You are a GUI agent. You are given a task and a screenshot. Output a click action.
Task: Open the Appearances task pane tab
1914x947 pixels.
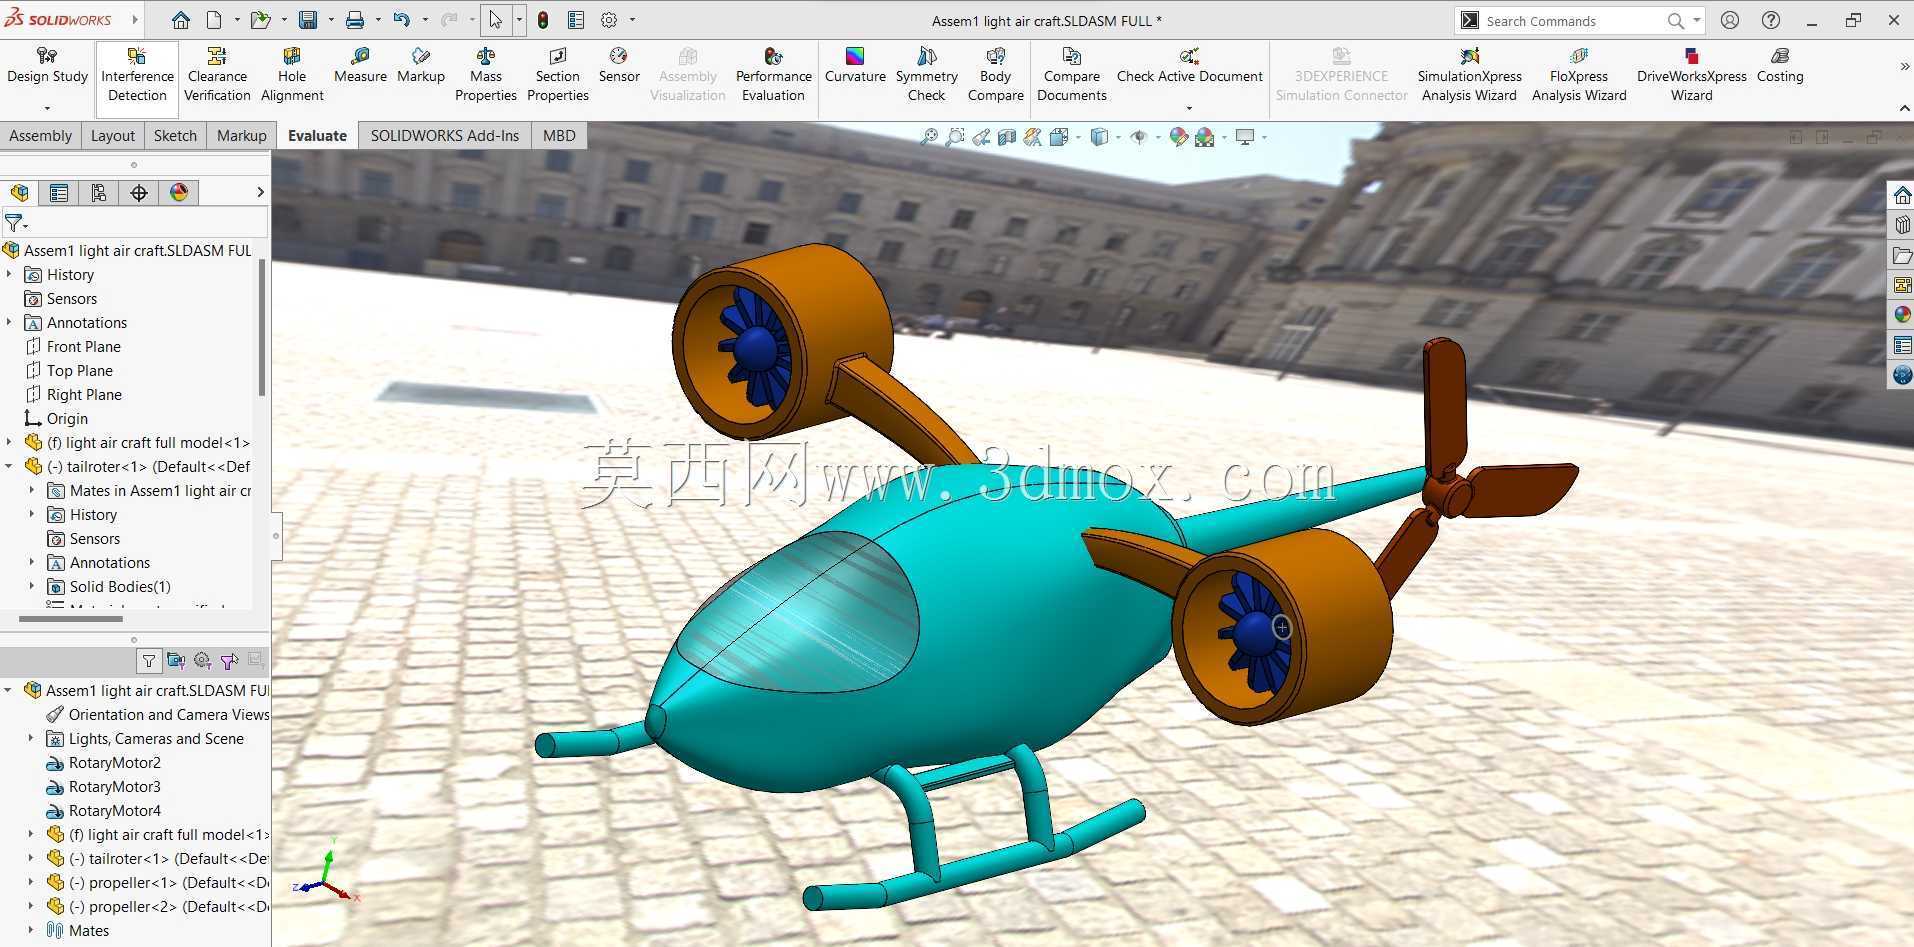pyautogui.click(x=1902, y=315)
